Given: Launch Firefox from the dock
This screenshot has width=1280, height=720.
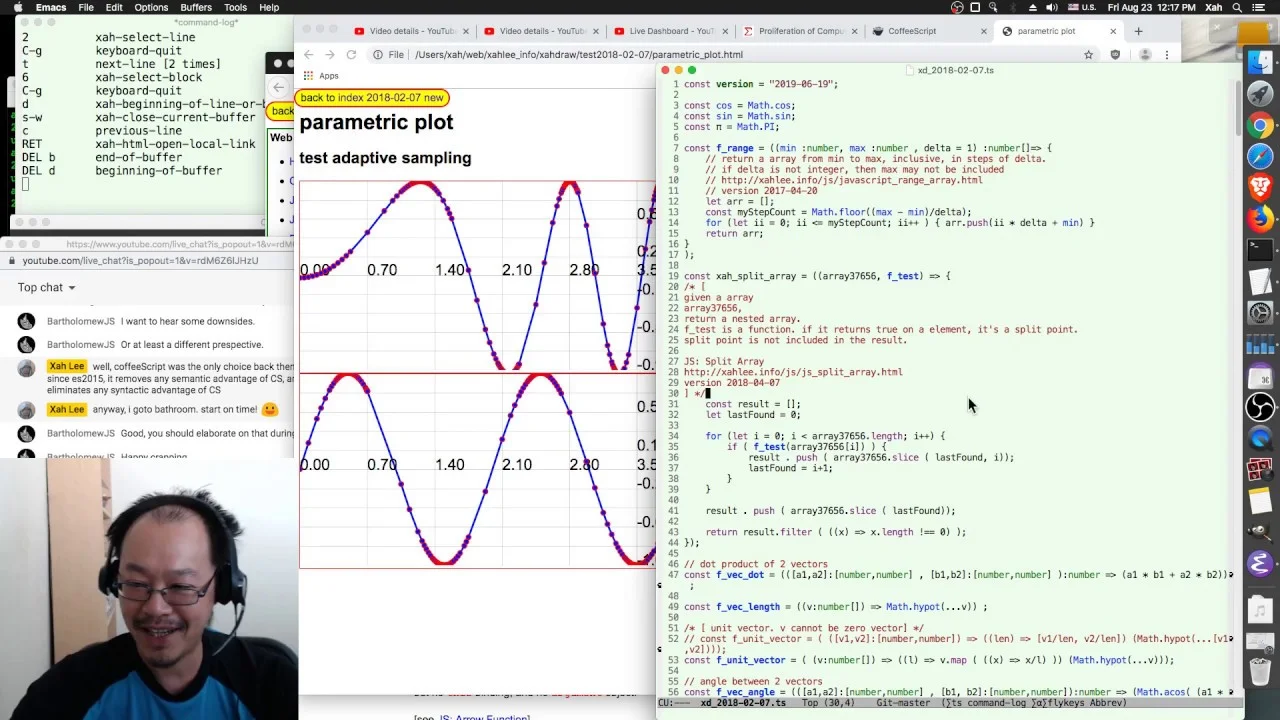Looking at the screenshot, I should point(1260,217).
